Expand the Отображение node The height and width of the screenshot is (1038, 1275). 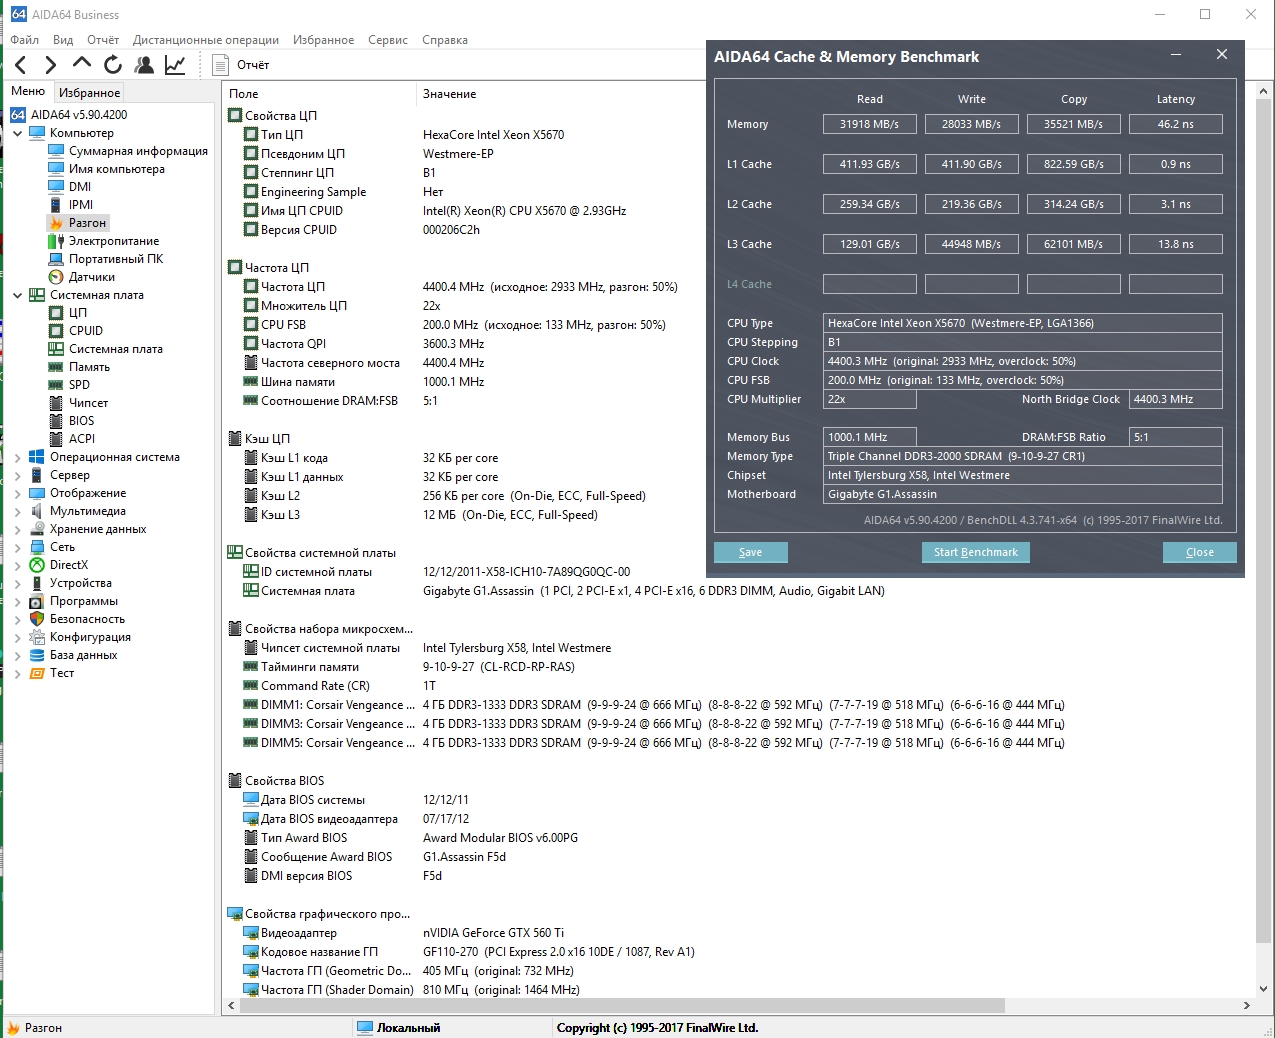[x=18, y=493]
